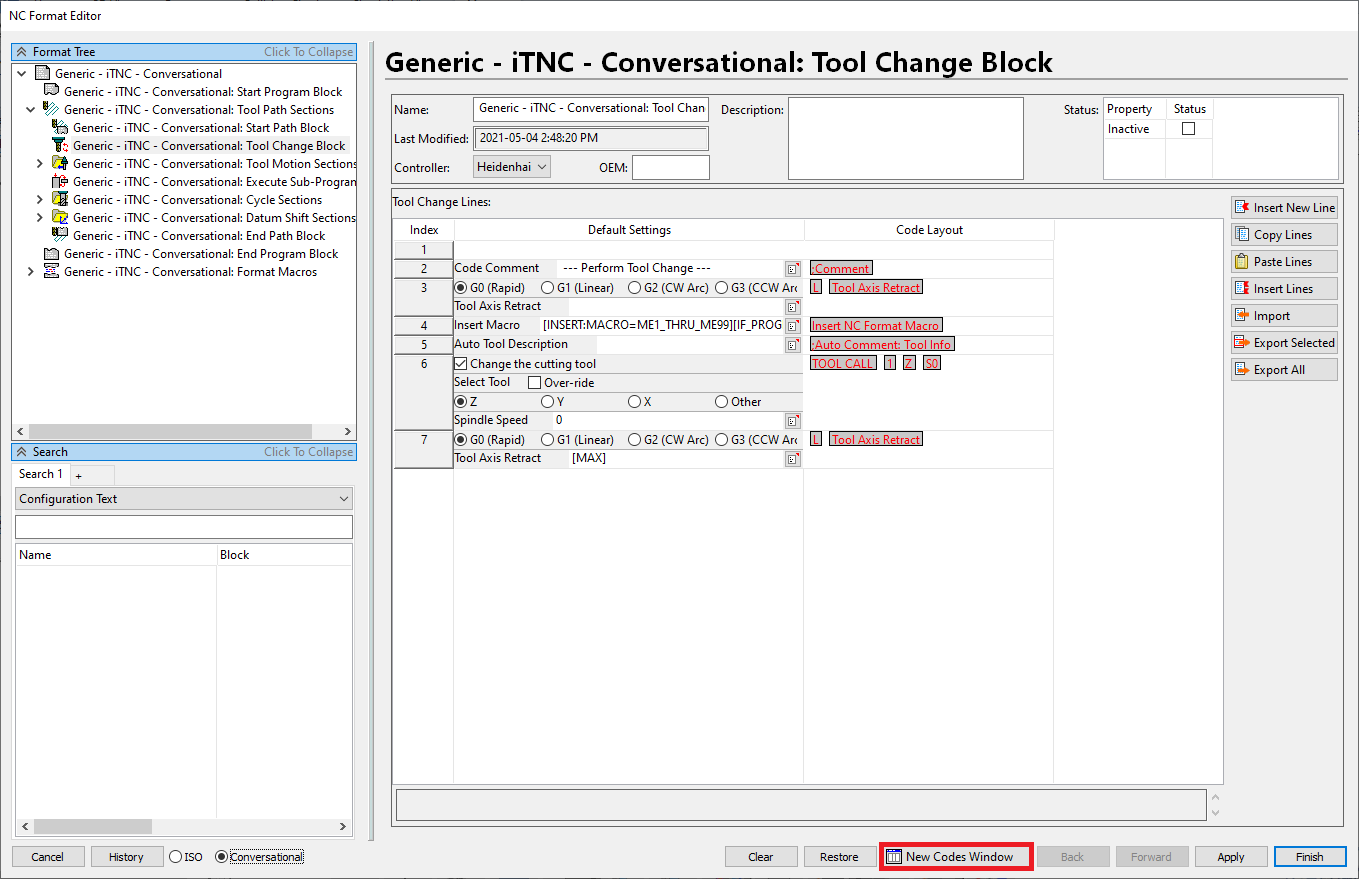This screenshot has height=879, width=1359.
Task: Expand the Format Macros node
Action: [x=31, y=271]
